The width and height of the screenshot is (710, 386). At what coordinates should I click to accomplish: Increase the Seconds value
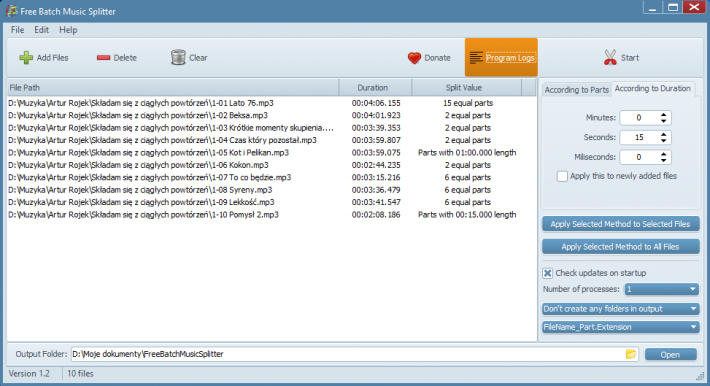pos(663,134)
